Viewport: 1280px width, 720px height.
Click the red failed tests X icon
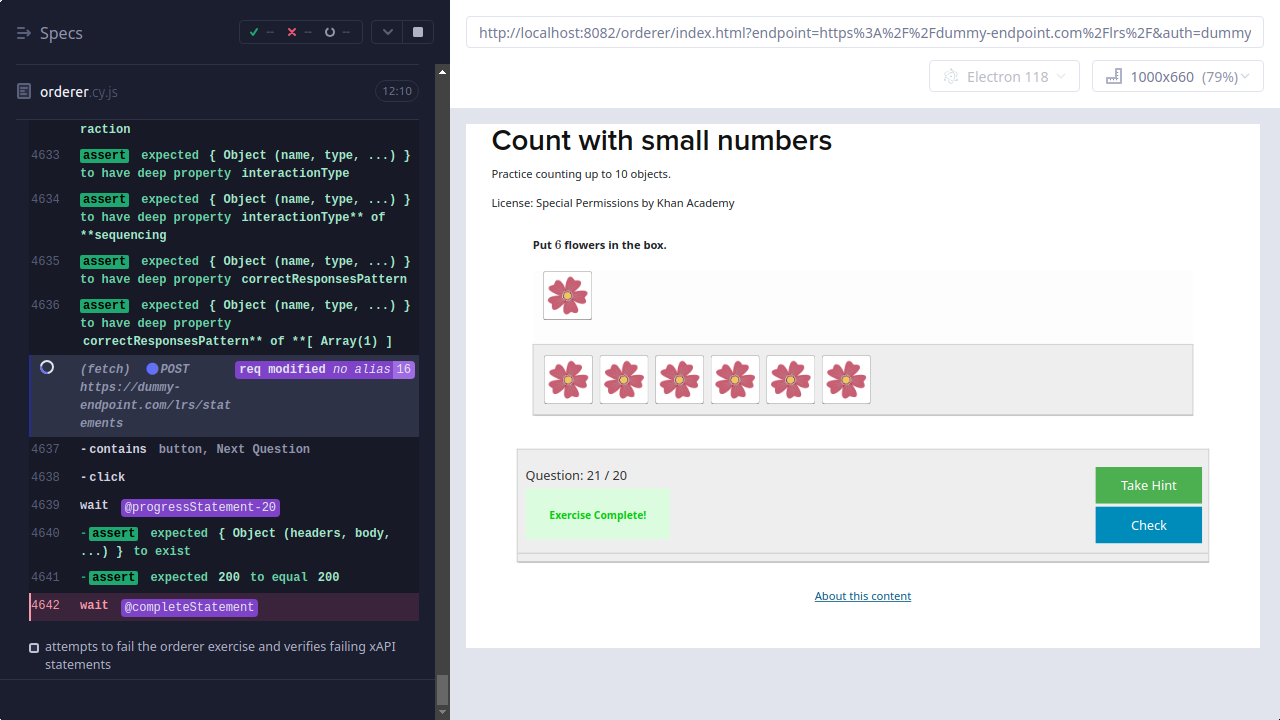292,32
